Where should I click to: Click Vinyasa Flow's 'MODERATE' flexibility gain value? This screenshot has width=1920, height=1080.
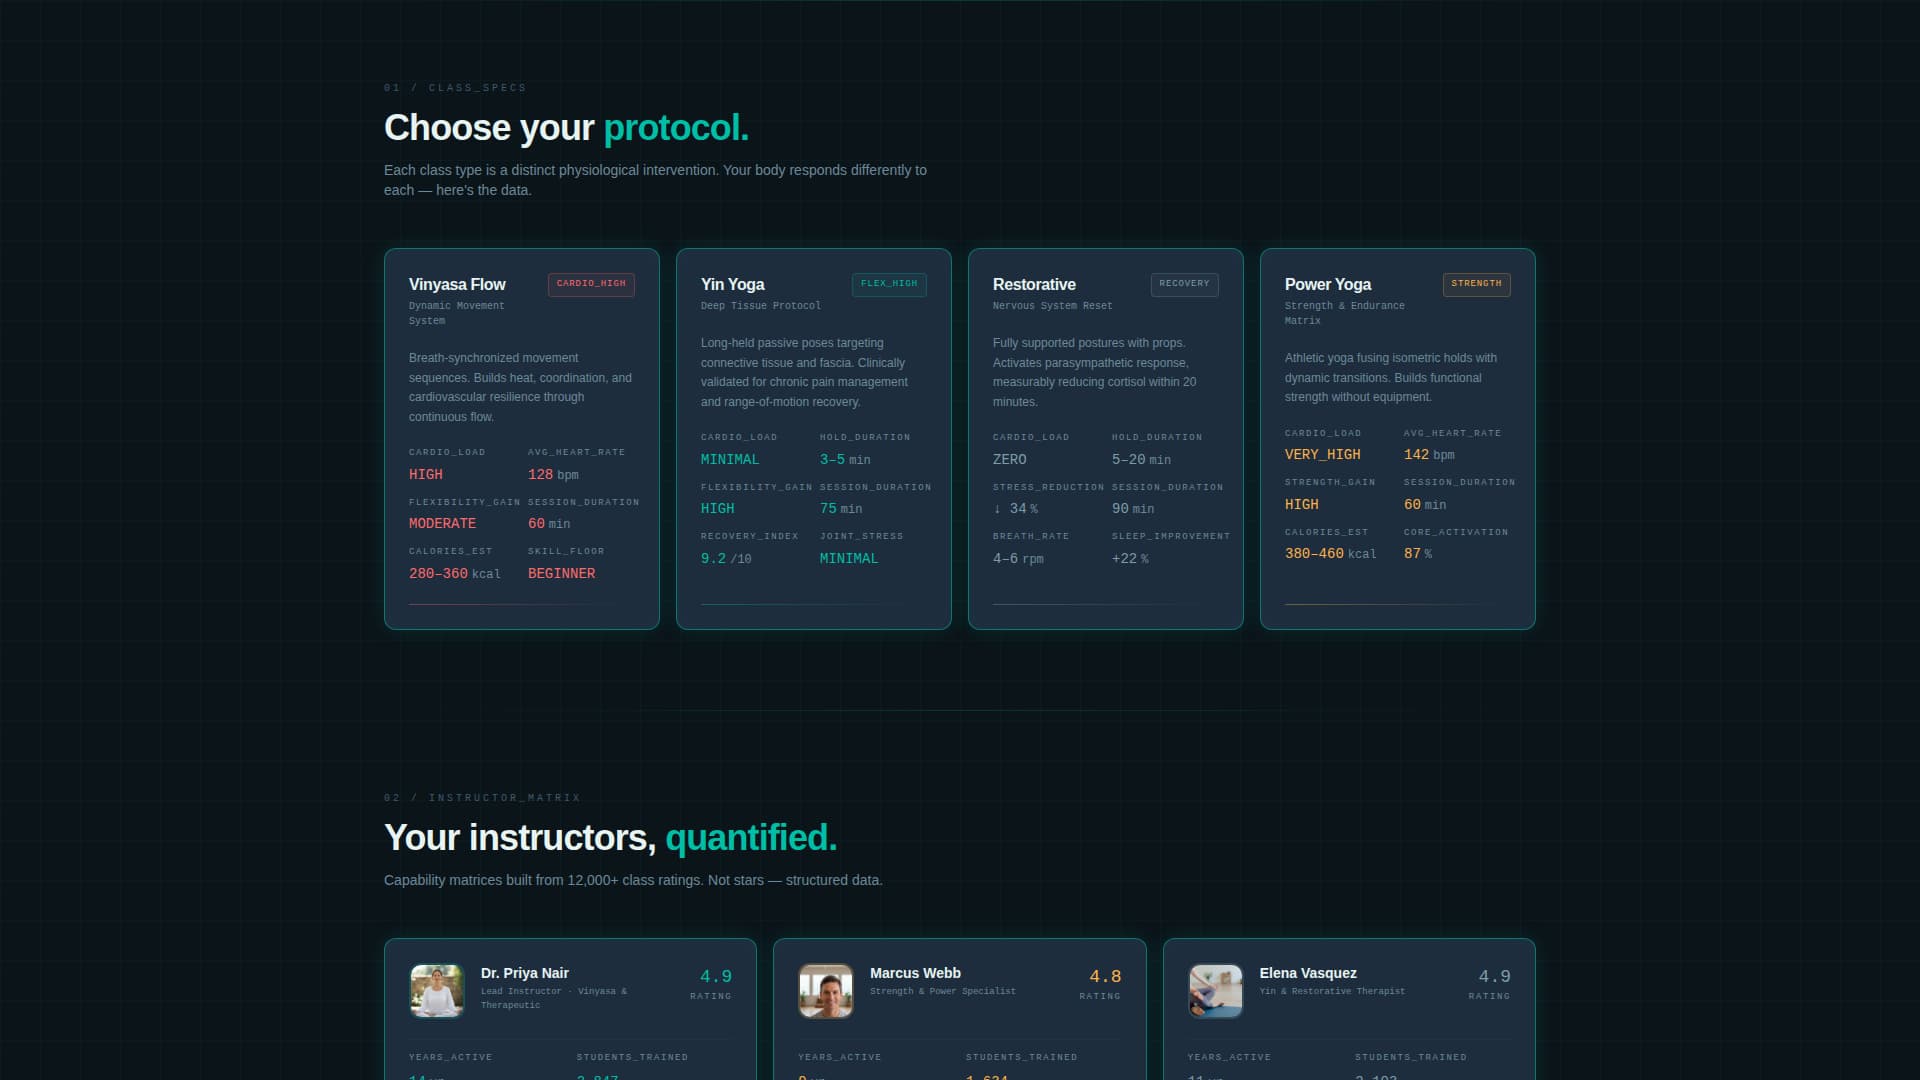click(442, 524)
